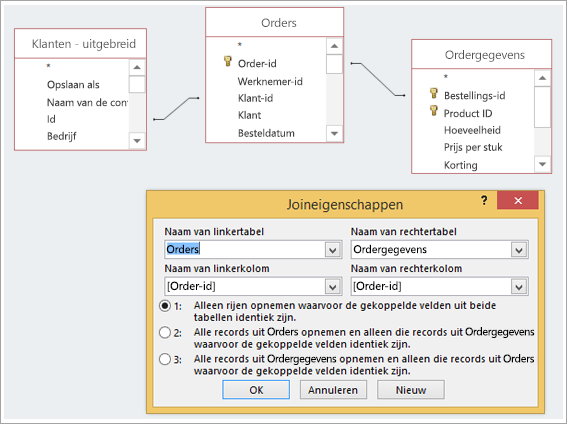
Task: Click the Order-id primary key icon
Action: (x=227, y=61)
